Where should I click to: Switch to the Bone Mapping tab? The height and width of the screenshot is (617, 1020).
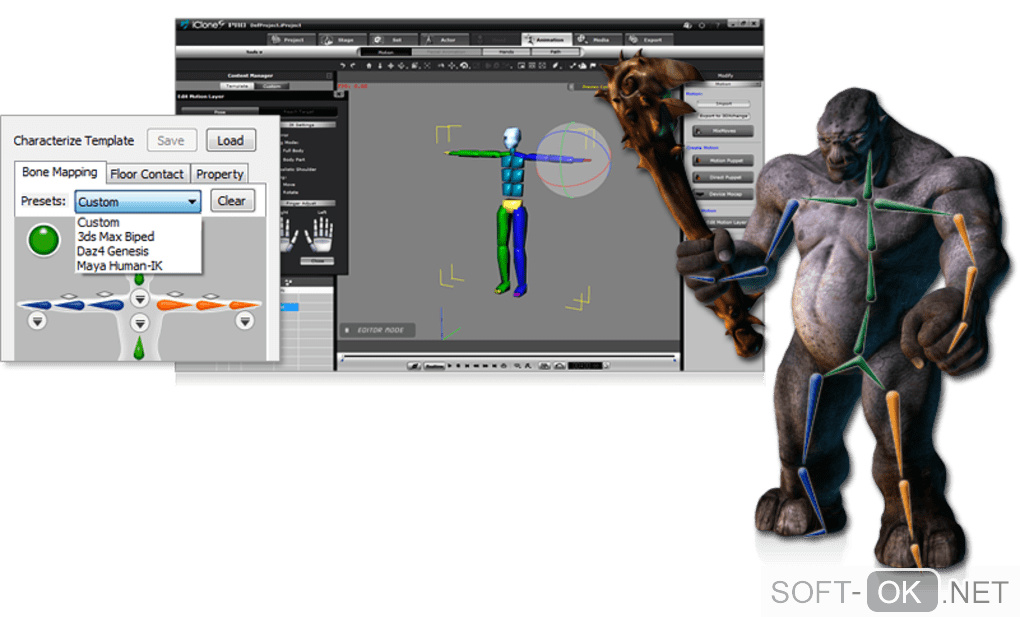[60, 172]
